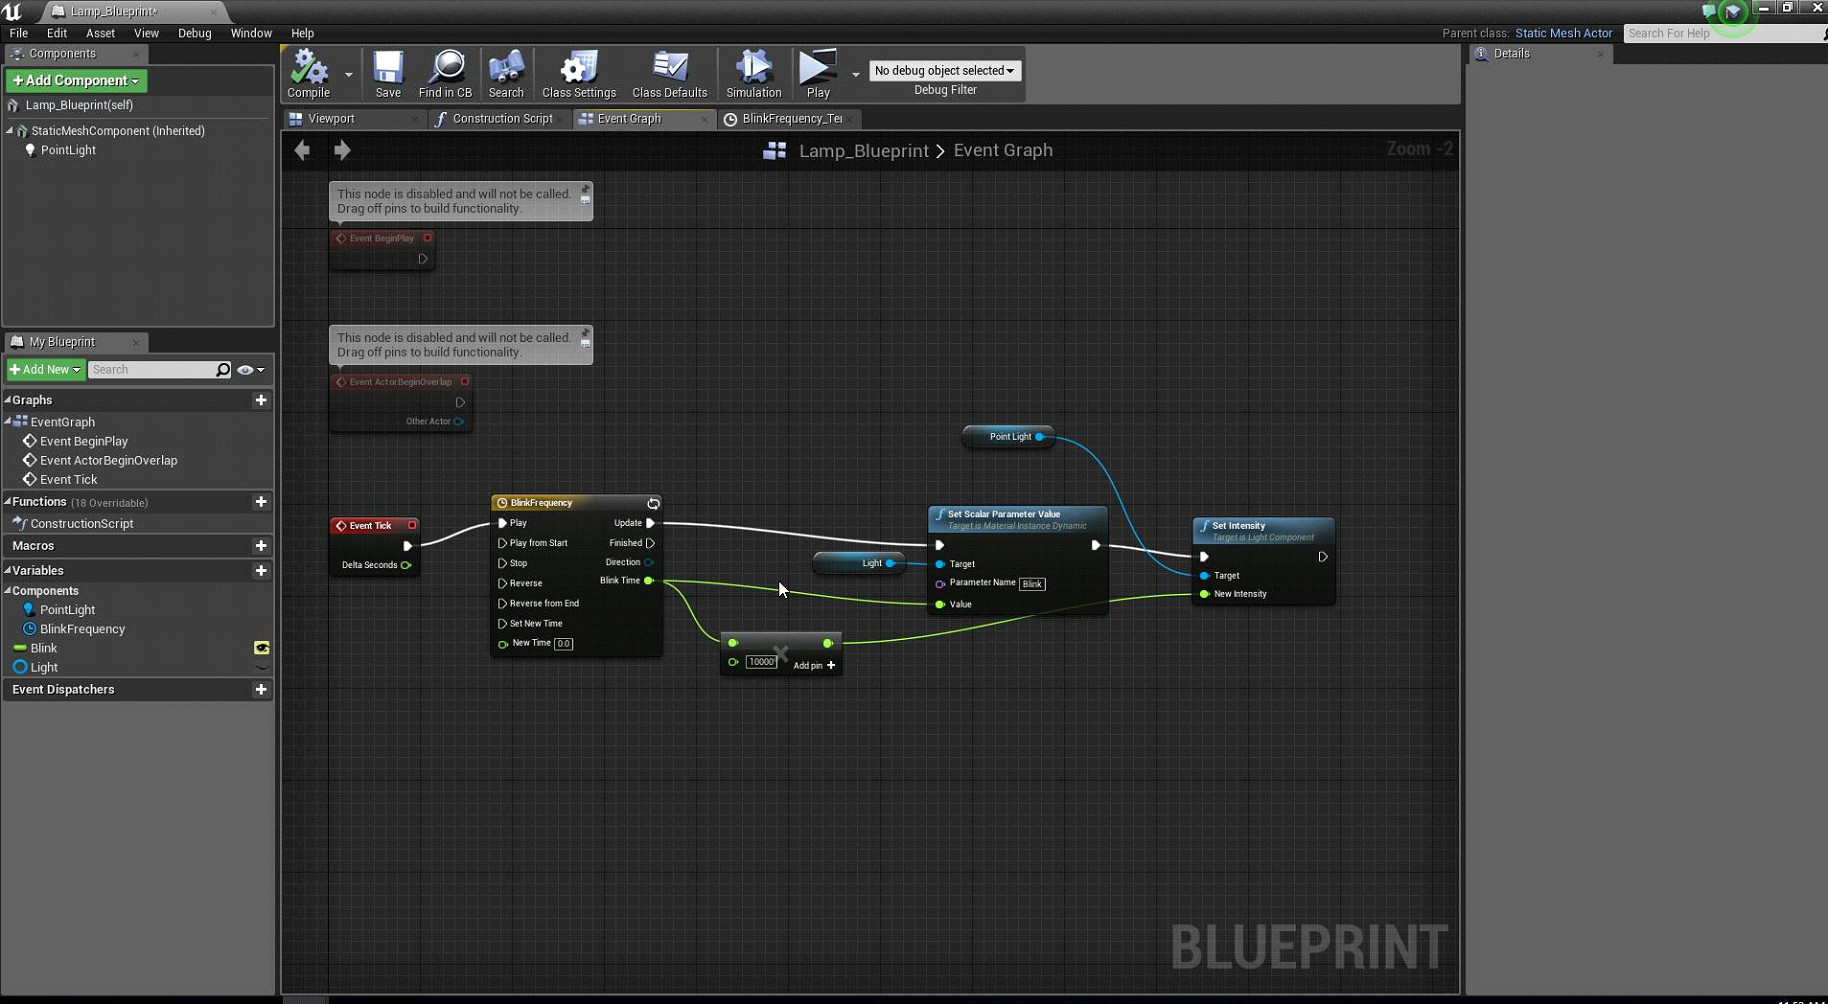This screenshot has width=1828, height=1004.
Task: Open Class Defaults
Action: click(x=669, y=74)
